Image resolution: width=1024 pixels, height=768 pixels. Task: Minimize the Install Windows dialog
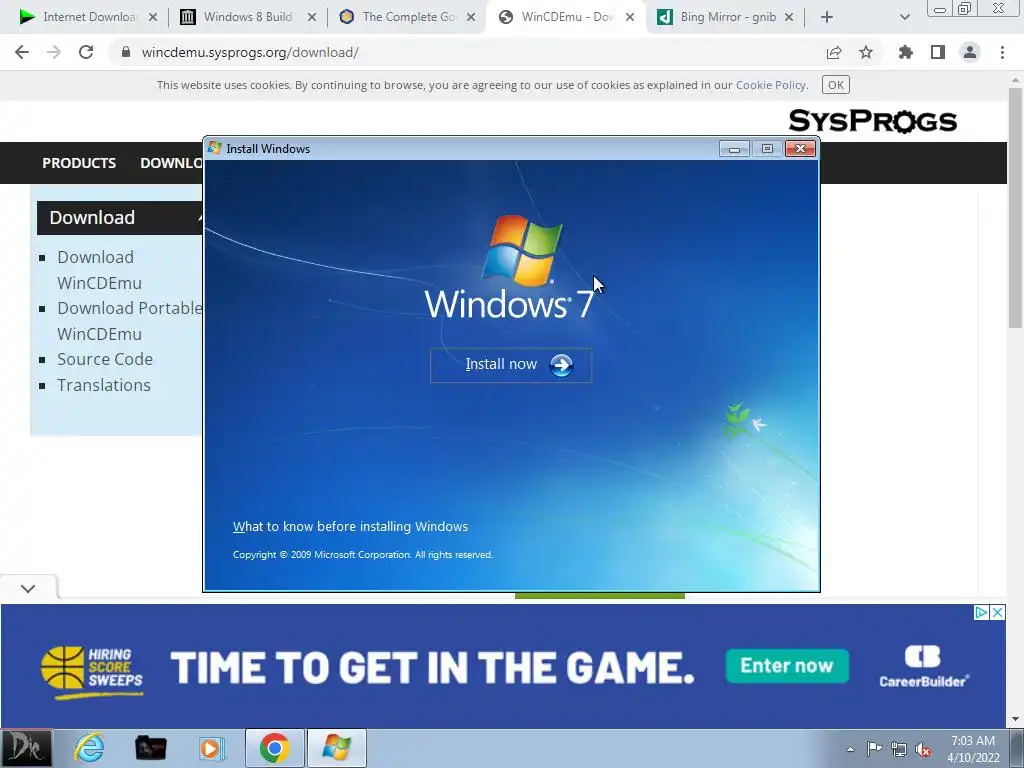pyautogui.click(x=734, y=149)
